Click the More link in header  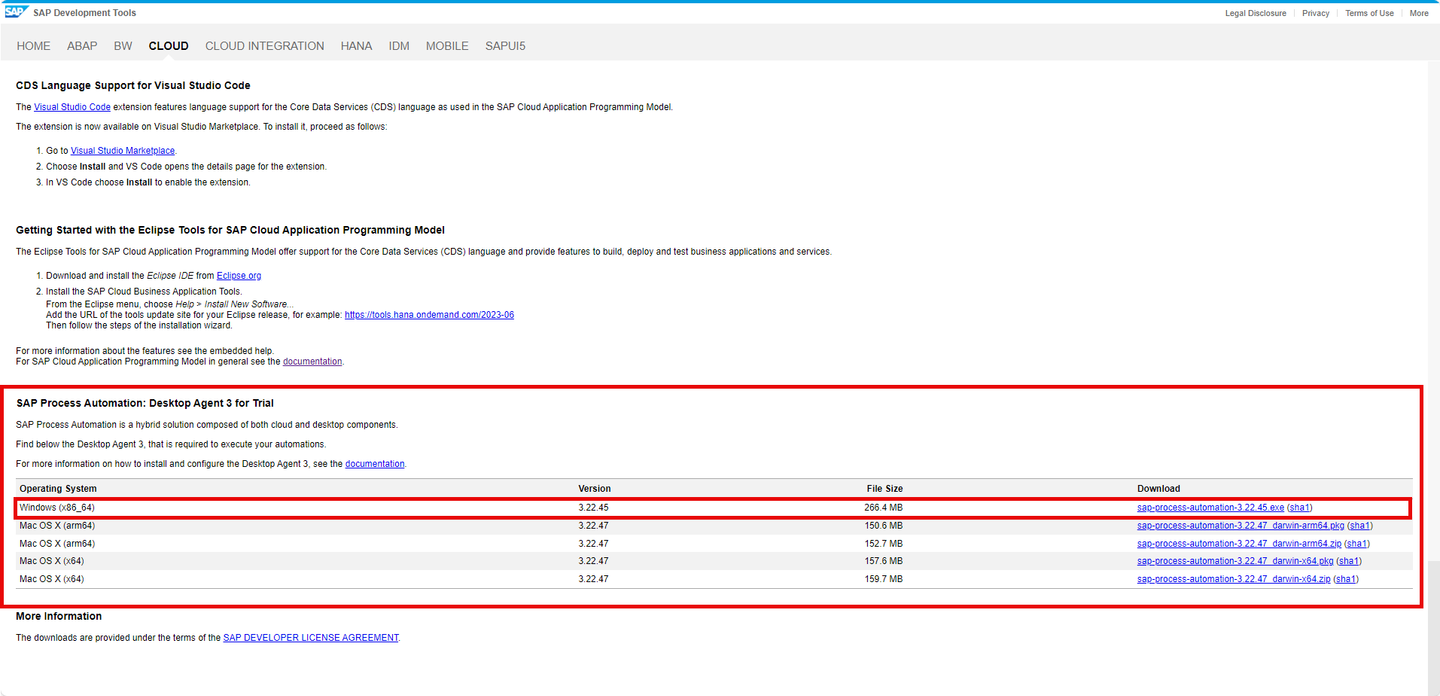click(x=1419, y=13)
